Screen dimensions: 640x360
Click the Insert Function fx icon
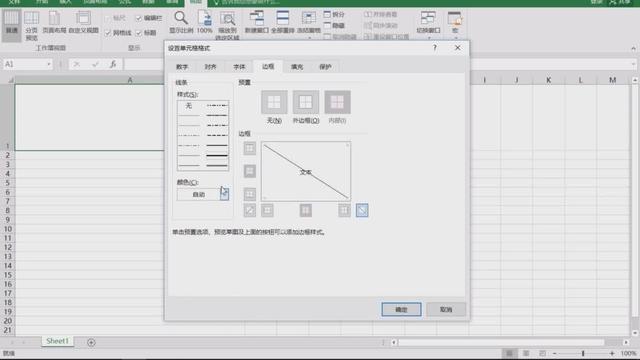113,64
